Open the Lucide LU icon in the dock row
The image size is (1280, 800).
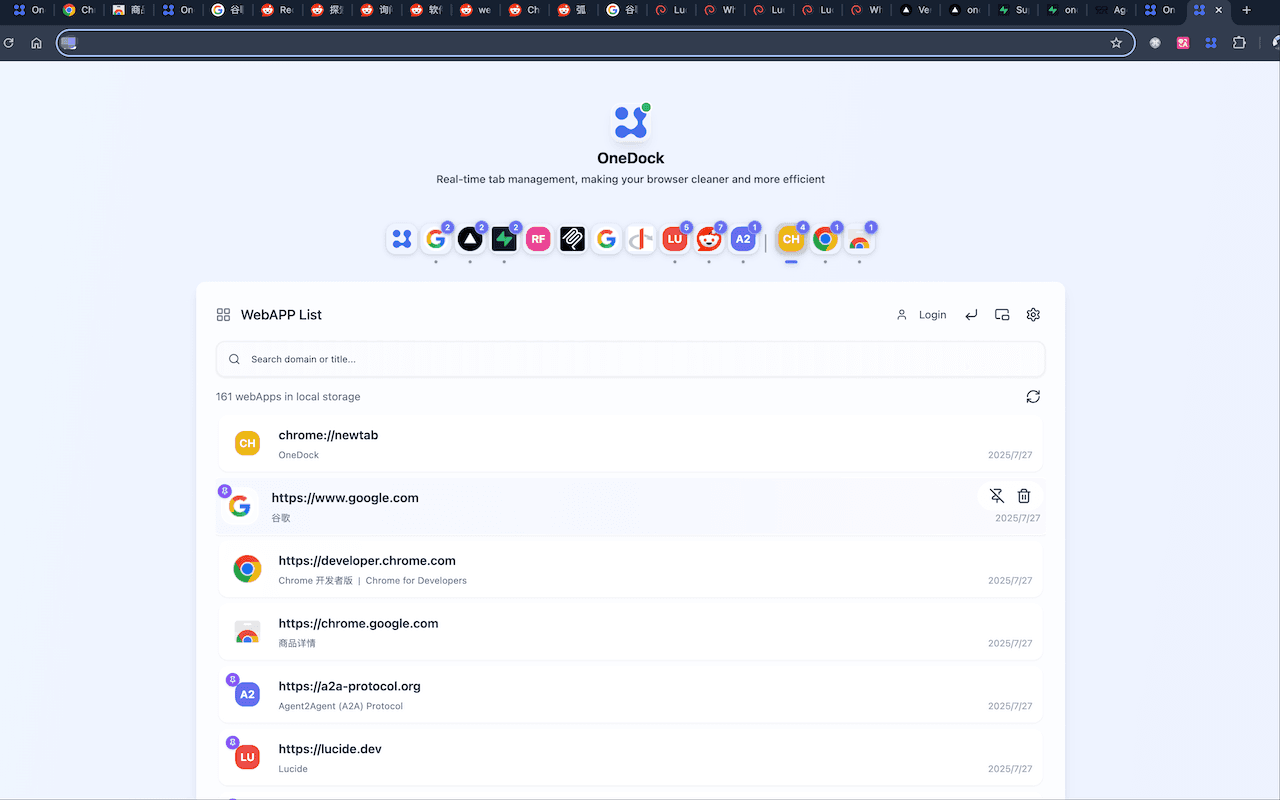coord(675,239)
